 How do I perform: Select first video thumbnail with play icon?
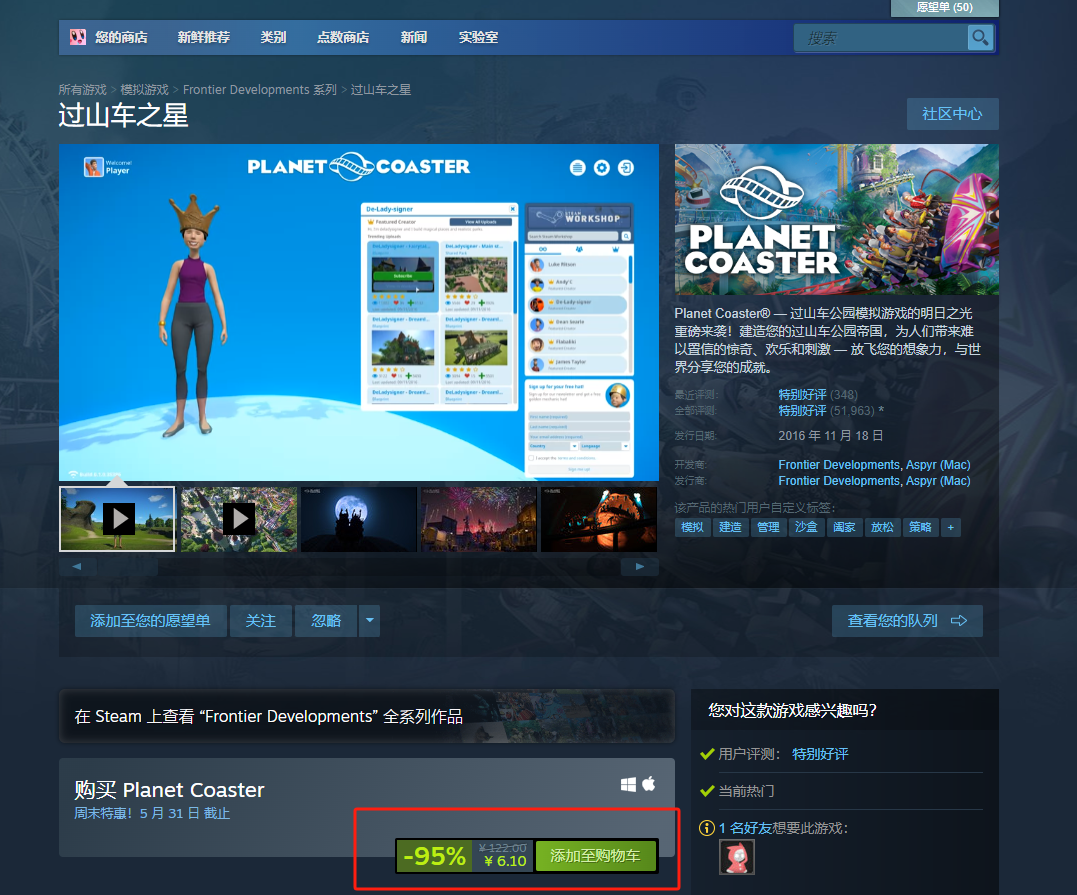(117, 519)
